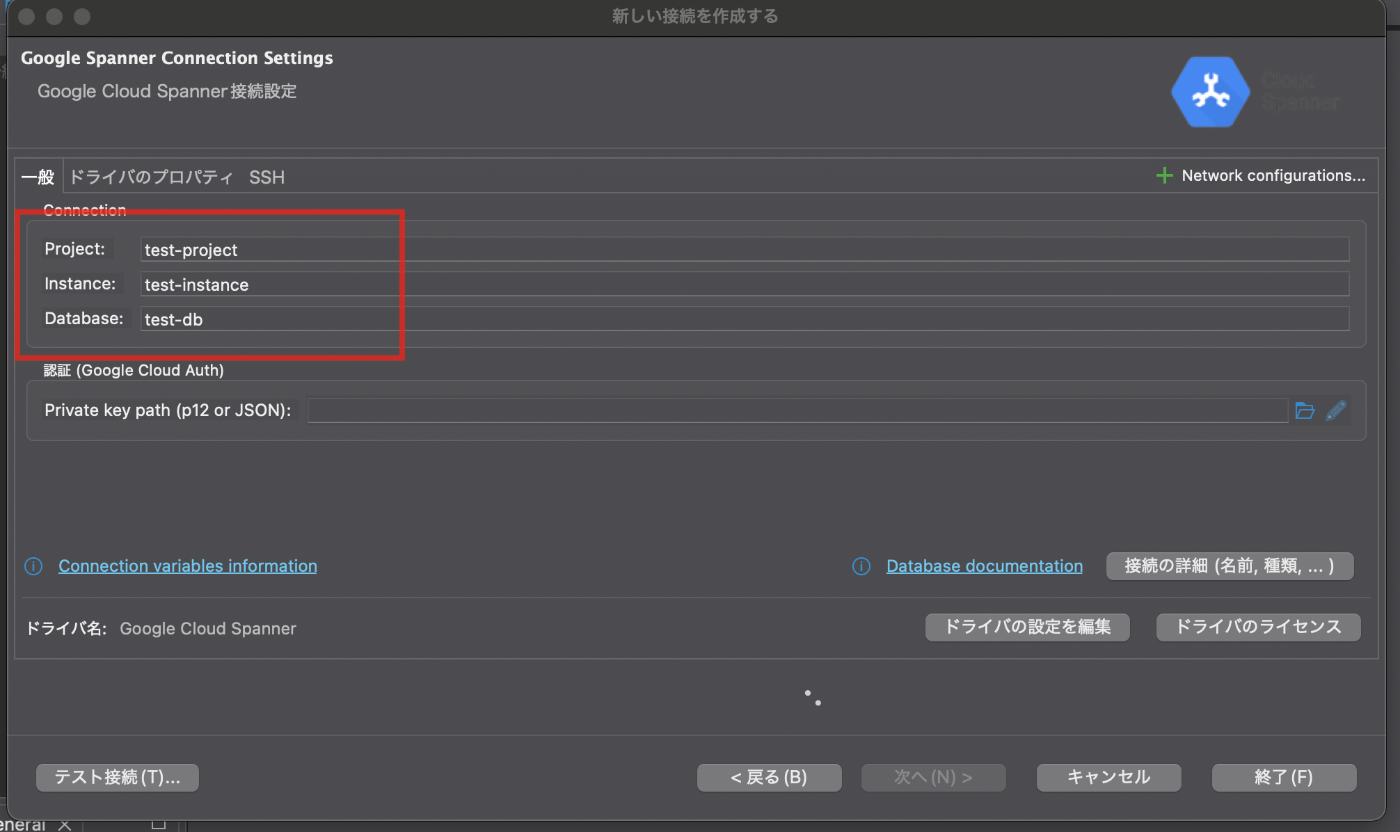Click the green plus Network configurations icon
The height and width of the screenshot is (832, 1400).
click(1164, 175)
